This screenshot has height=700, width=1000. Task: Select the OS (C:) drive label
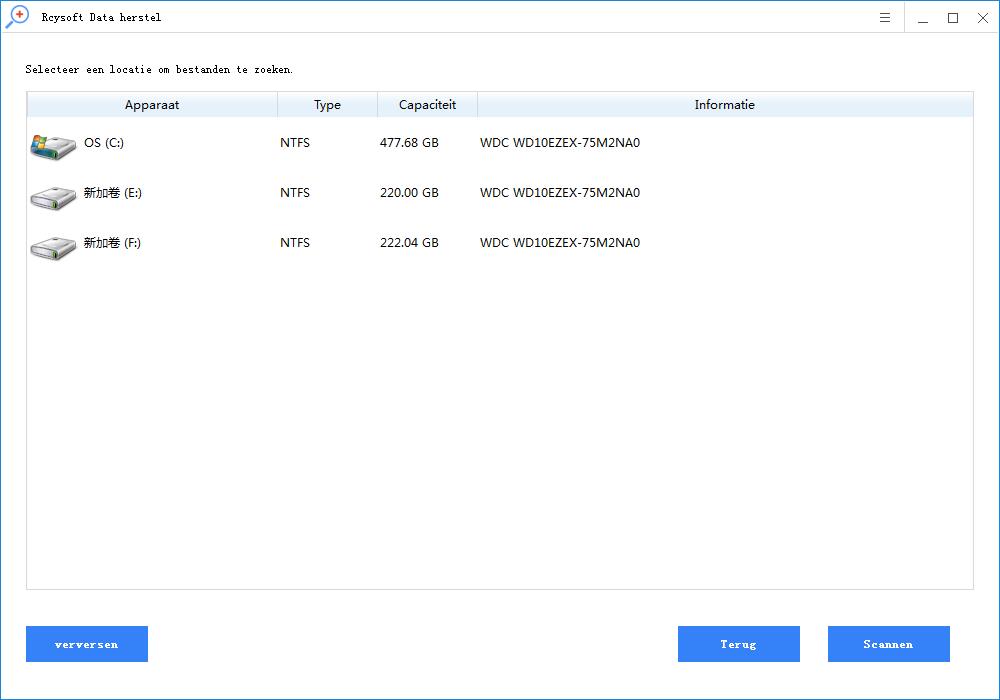[x=104, y=143]
